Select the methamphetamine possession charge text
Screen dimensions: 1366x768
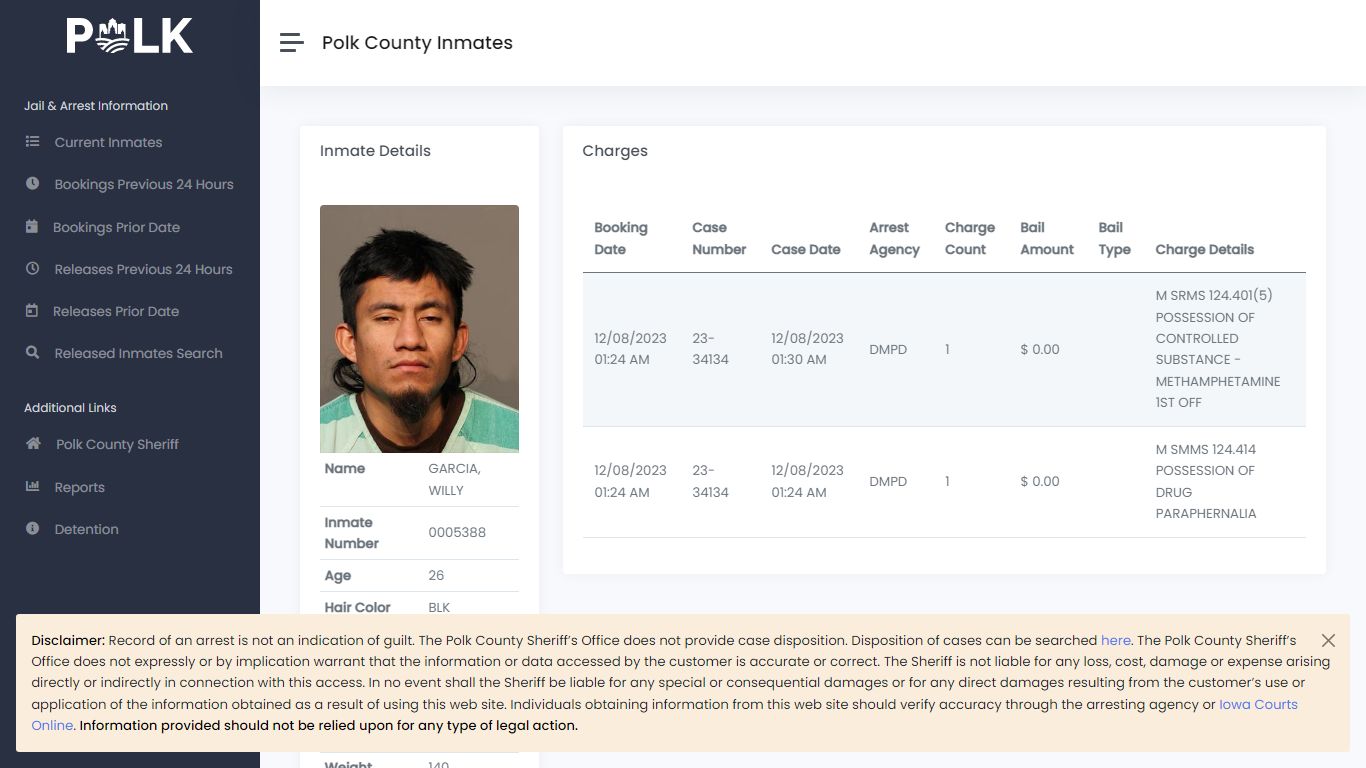pyautogui.click(x=1218, y=349)
